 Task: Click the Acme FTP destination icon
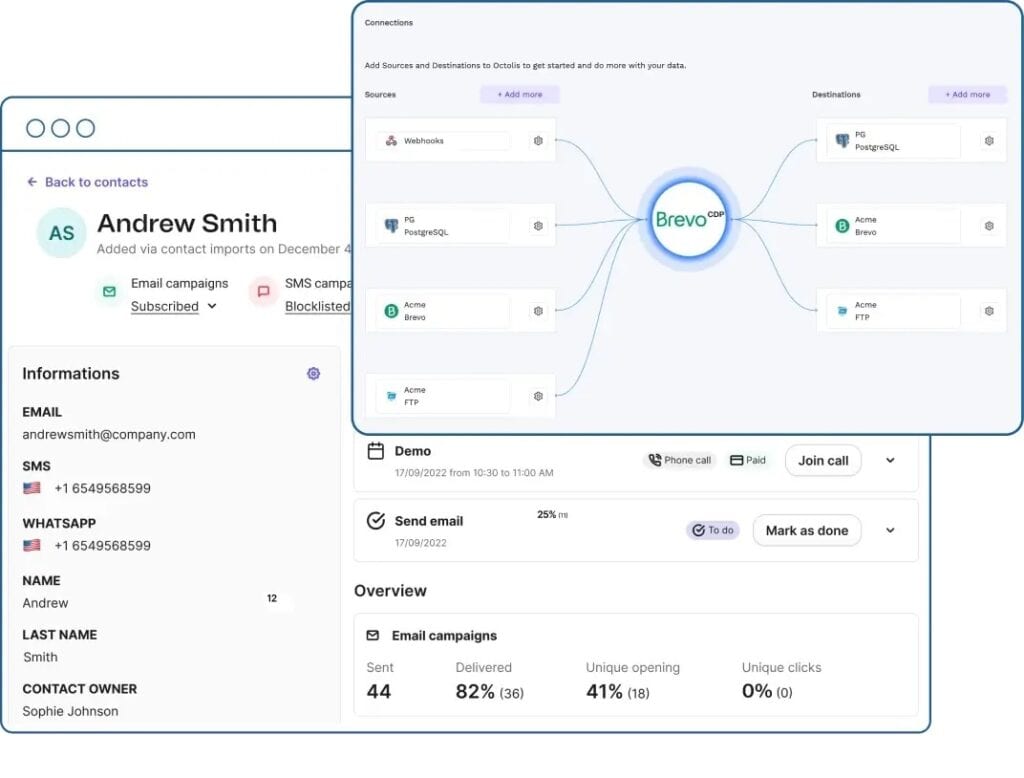pos(842,311)
